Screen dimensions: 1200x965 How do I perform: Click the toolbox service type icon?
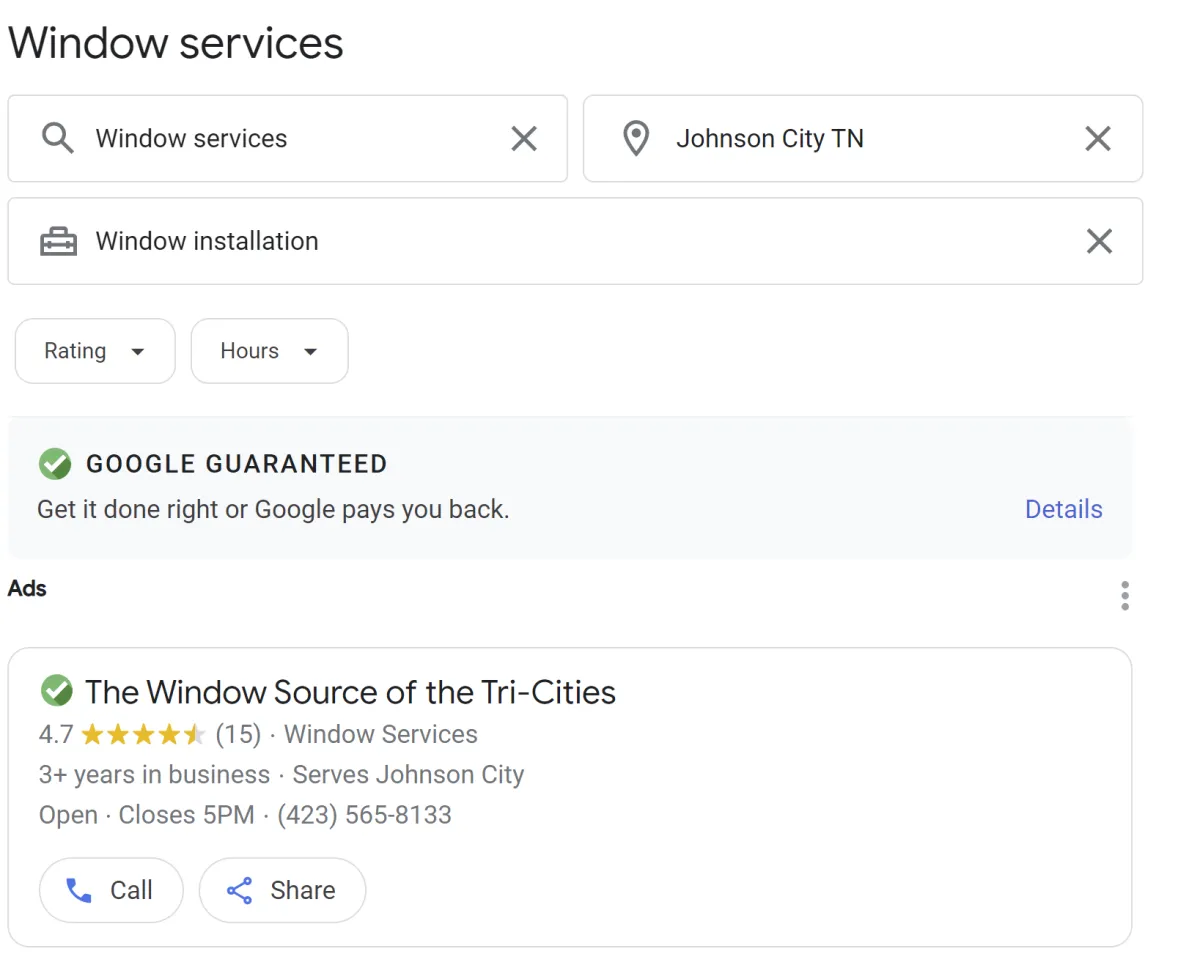(58, 241)
